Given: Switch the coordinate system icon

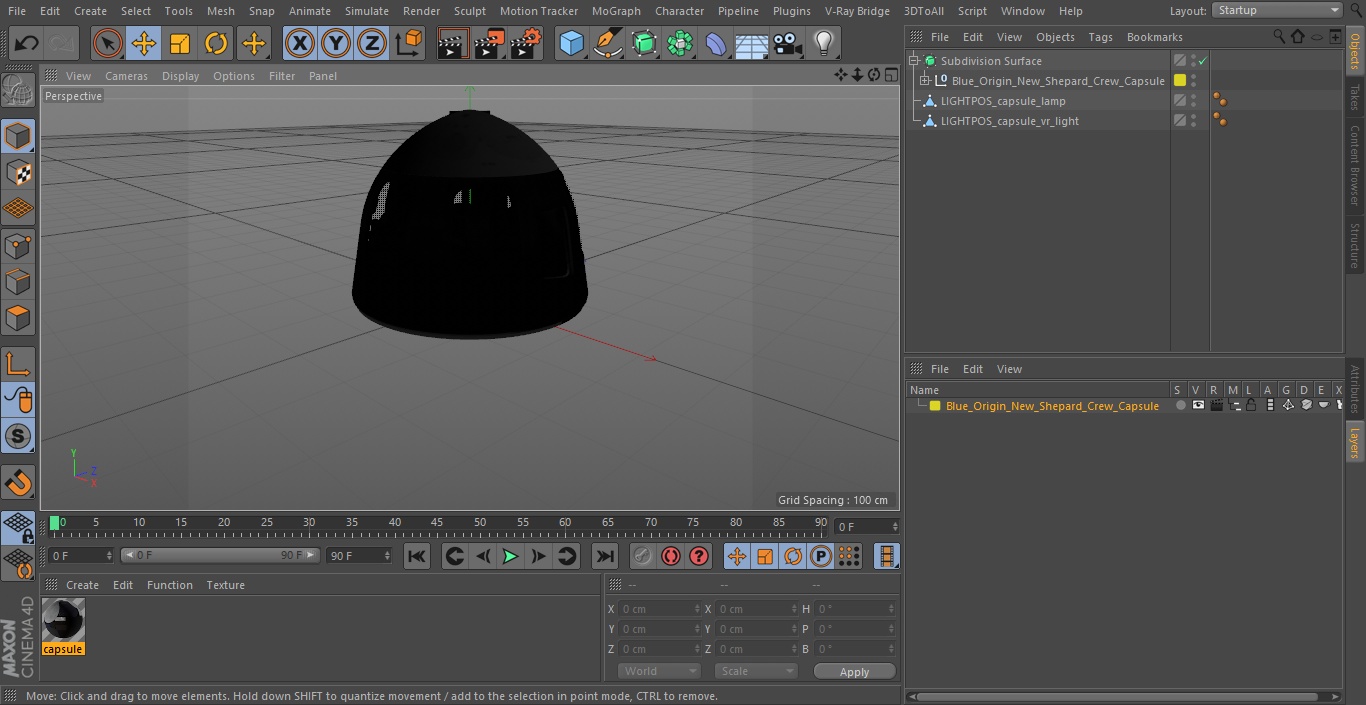Looking at the screenshot, I should [409, 43].
